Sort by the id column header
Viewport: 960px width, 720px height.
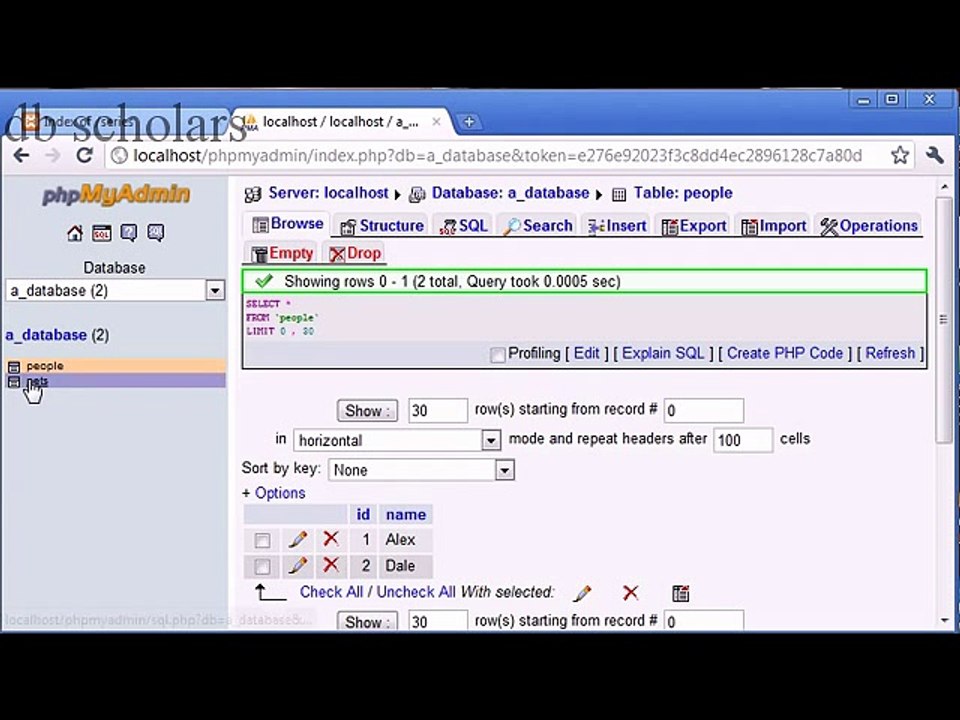363,514
